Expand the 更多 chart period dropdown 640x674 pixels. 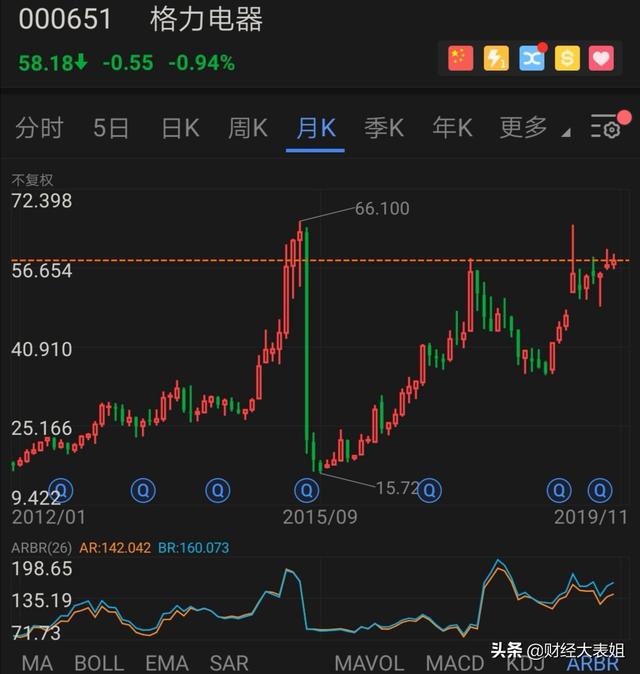point(533,128)
